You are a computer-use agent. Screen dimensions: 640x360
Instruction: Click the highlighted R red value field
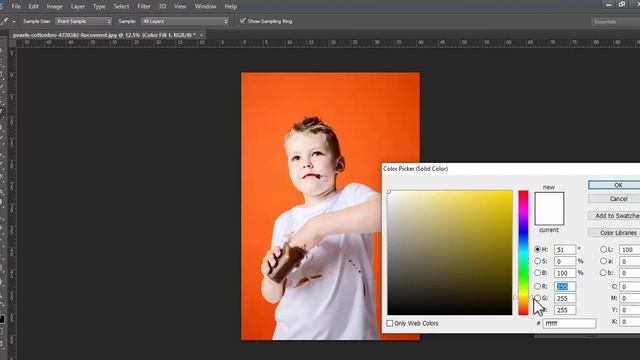point(565,287)
